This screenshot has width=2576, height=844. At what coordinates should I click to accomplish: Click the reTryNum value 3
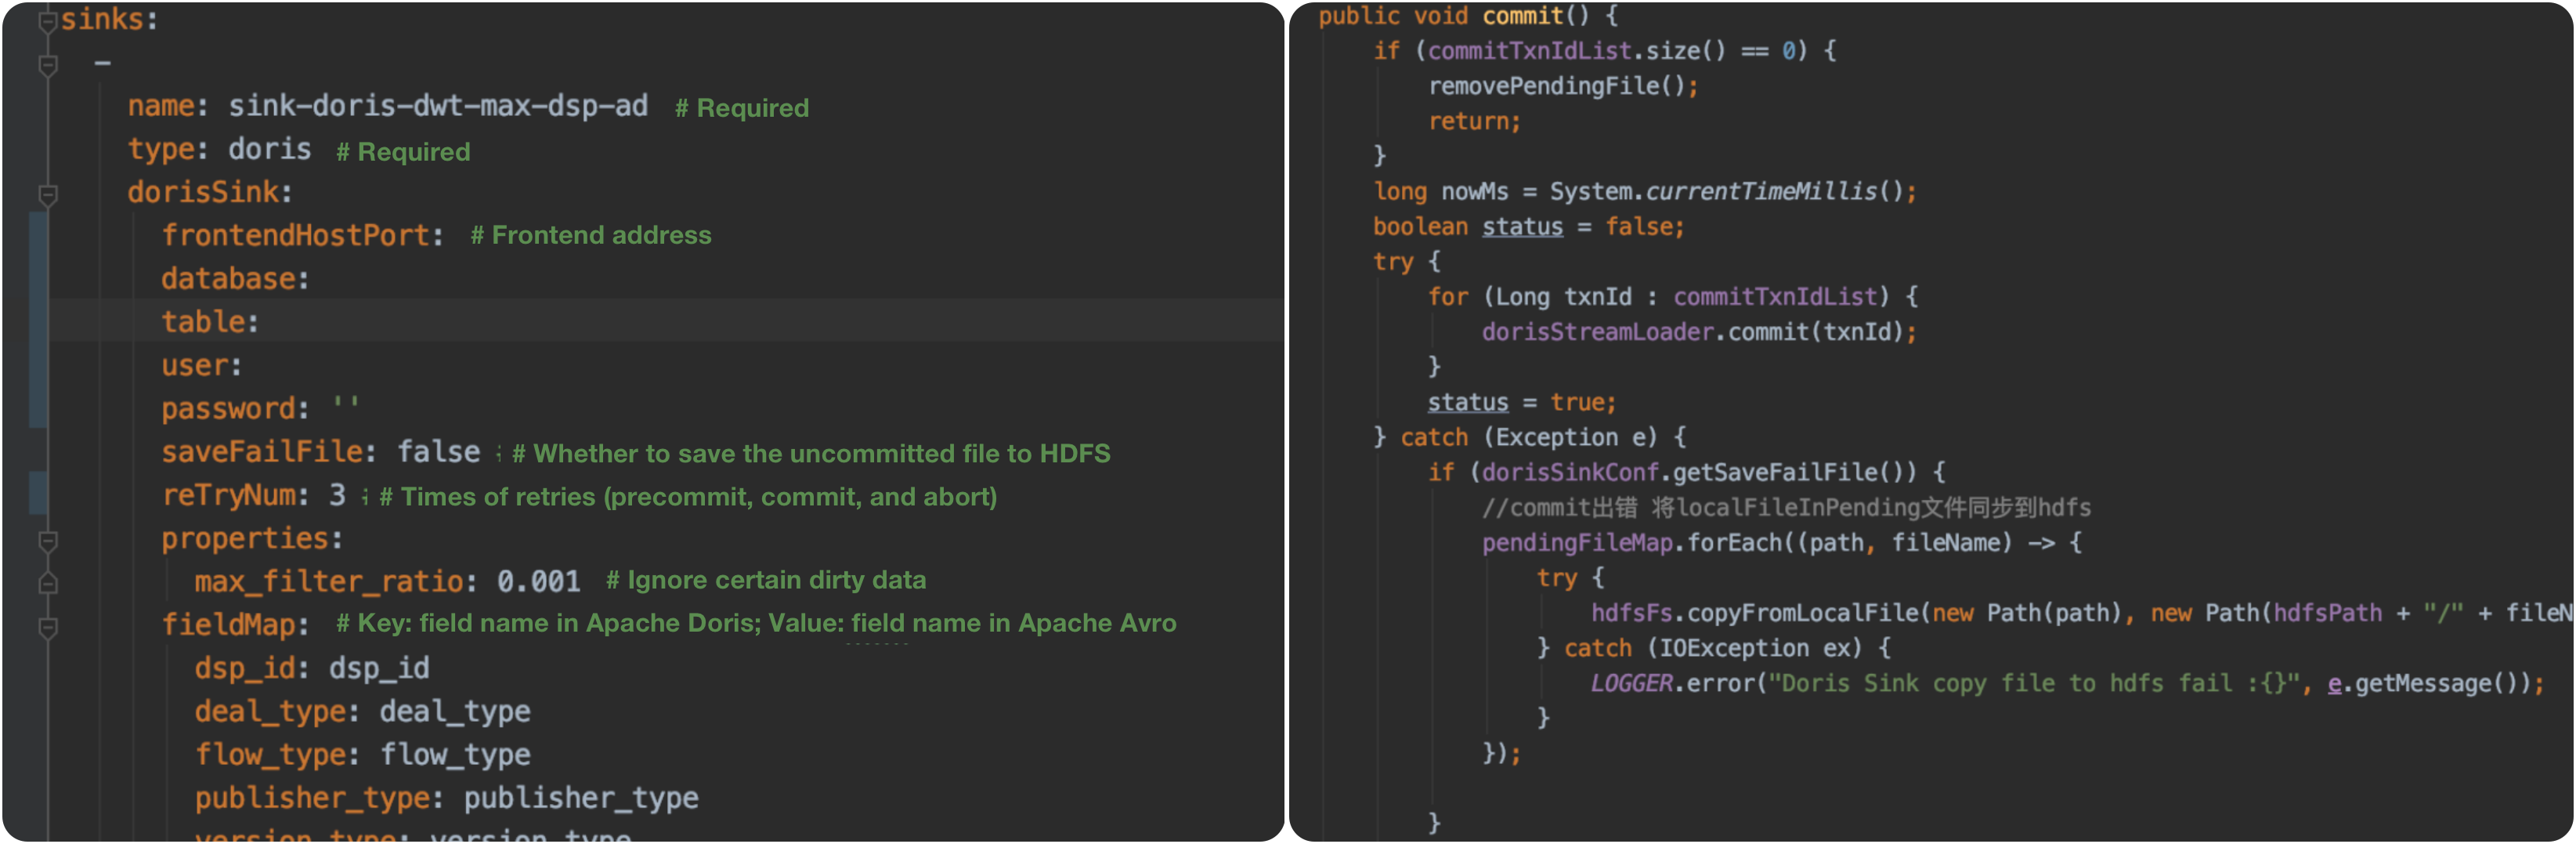337,495
